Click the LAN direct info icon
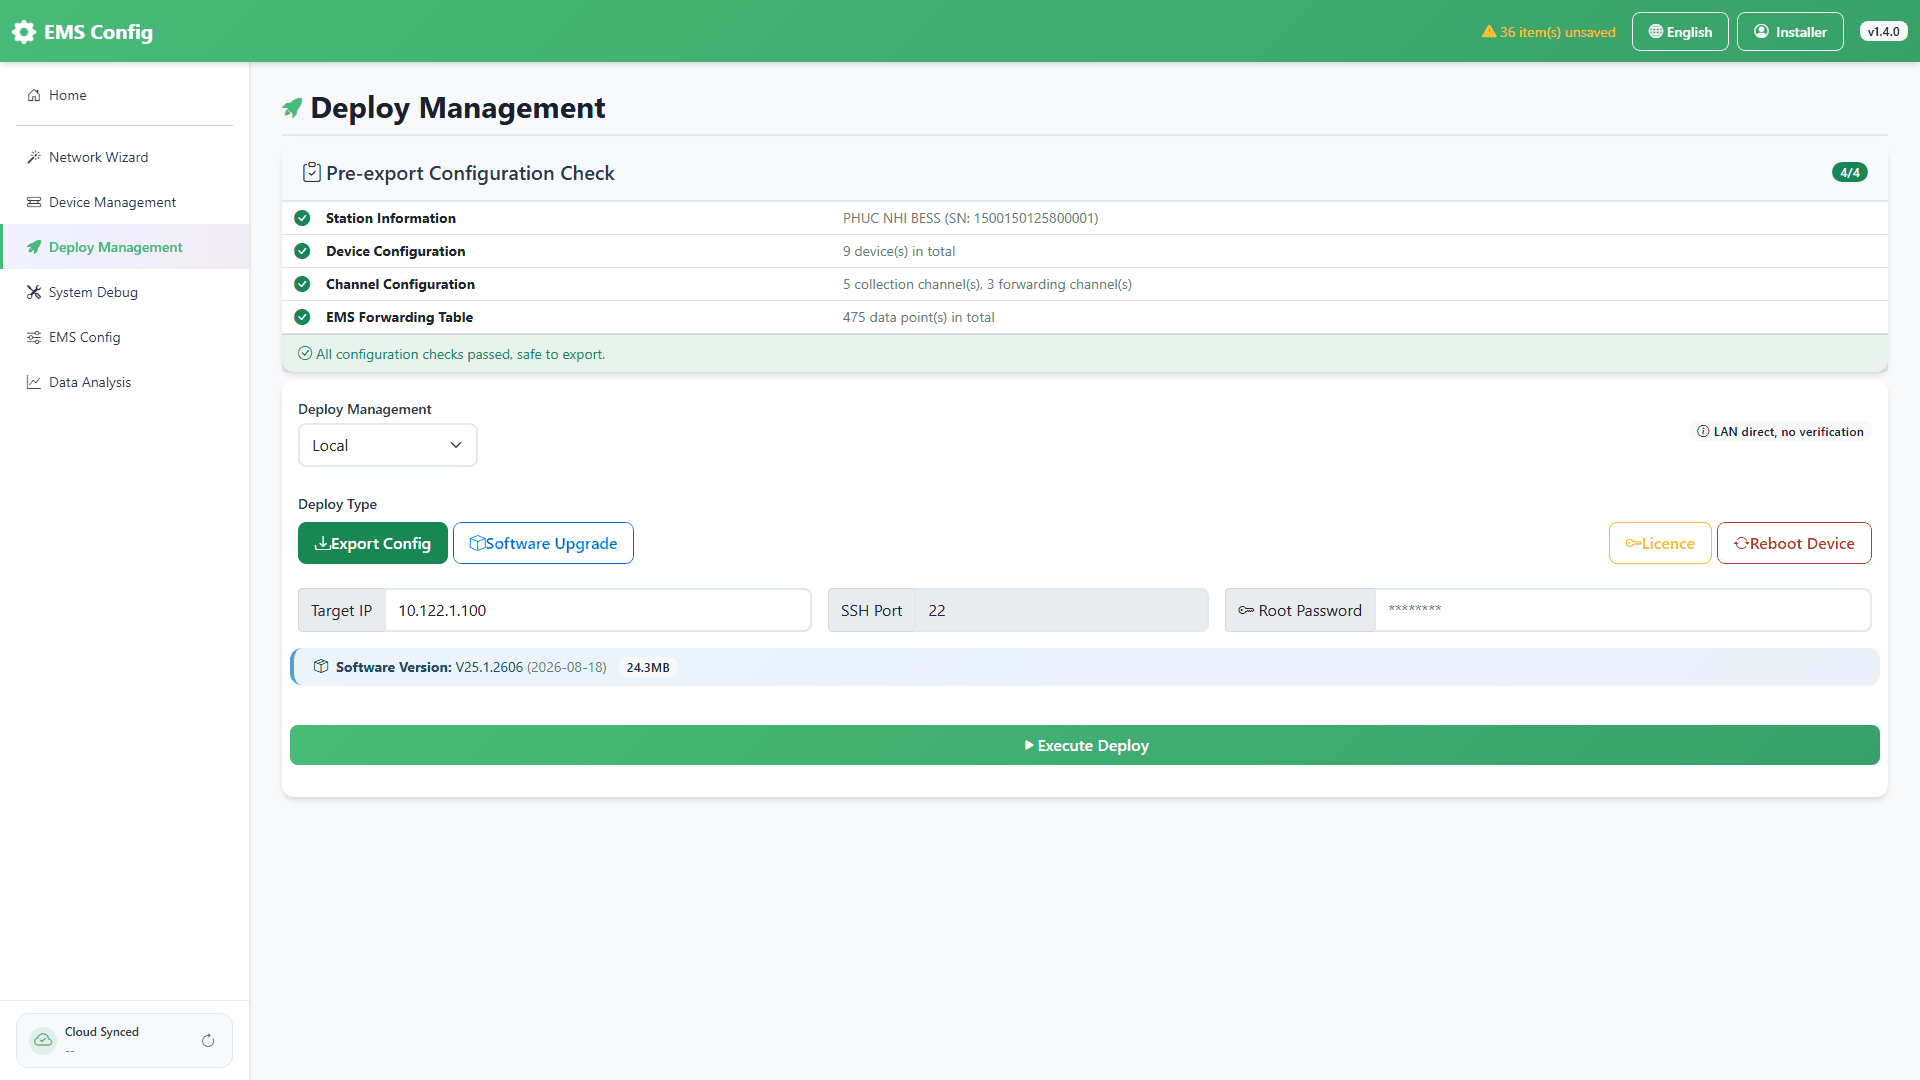This screenshot has height=1080, width=1920. 1703,432
